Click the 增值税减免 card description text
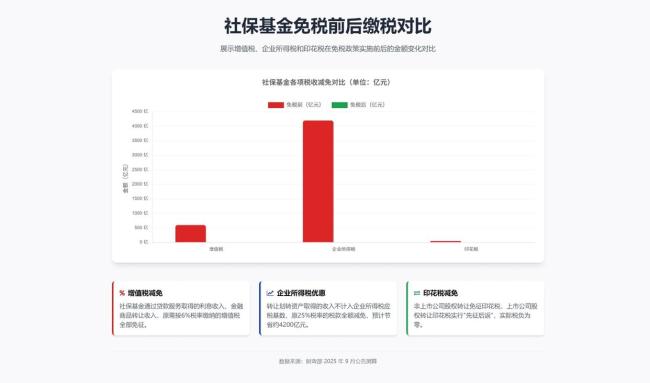 click(182, 315)
